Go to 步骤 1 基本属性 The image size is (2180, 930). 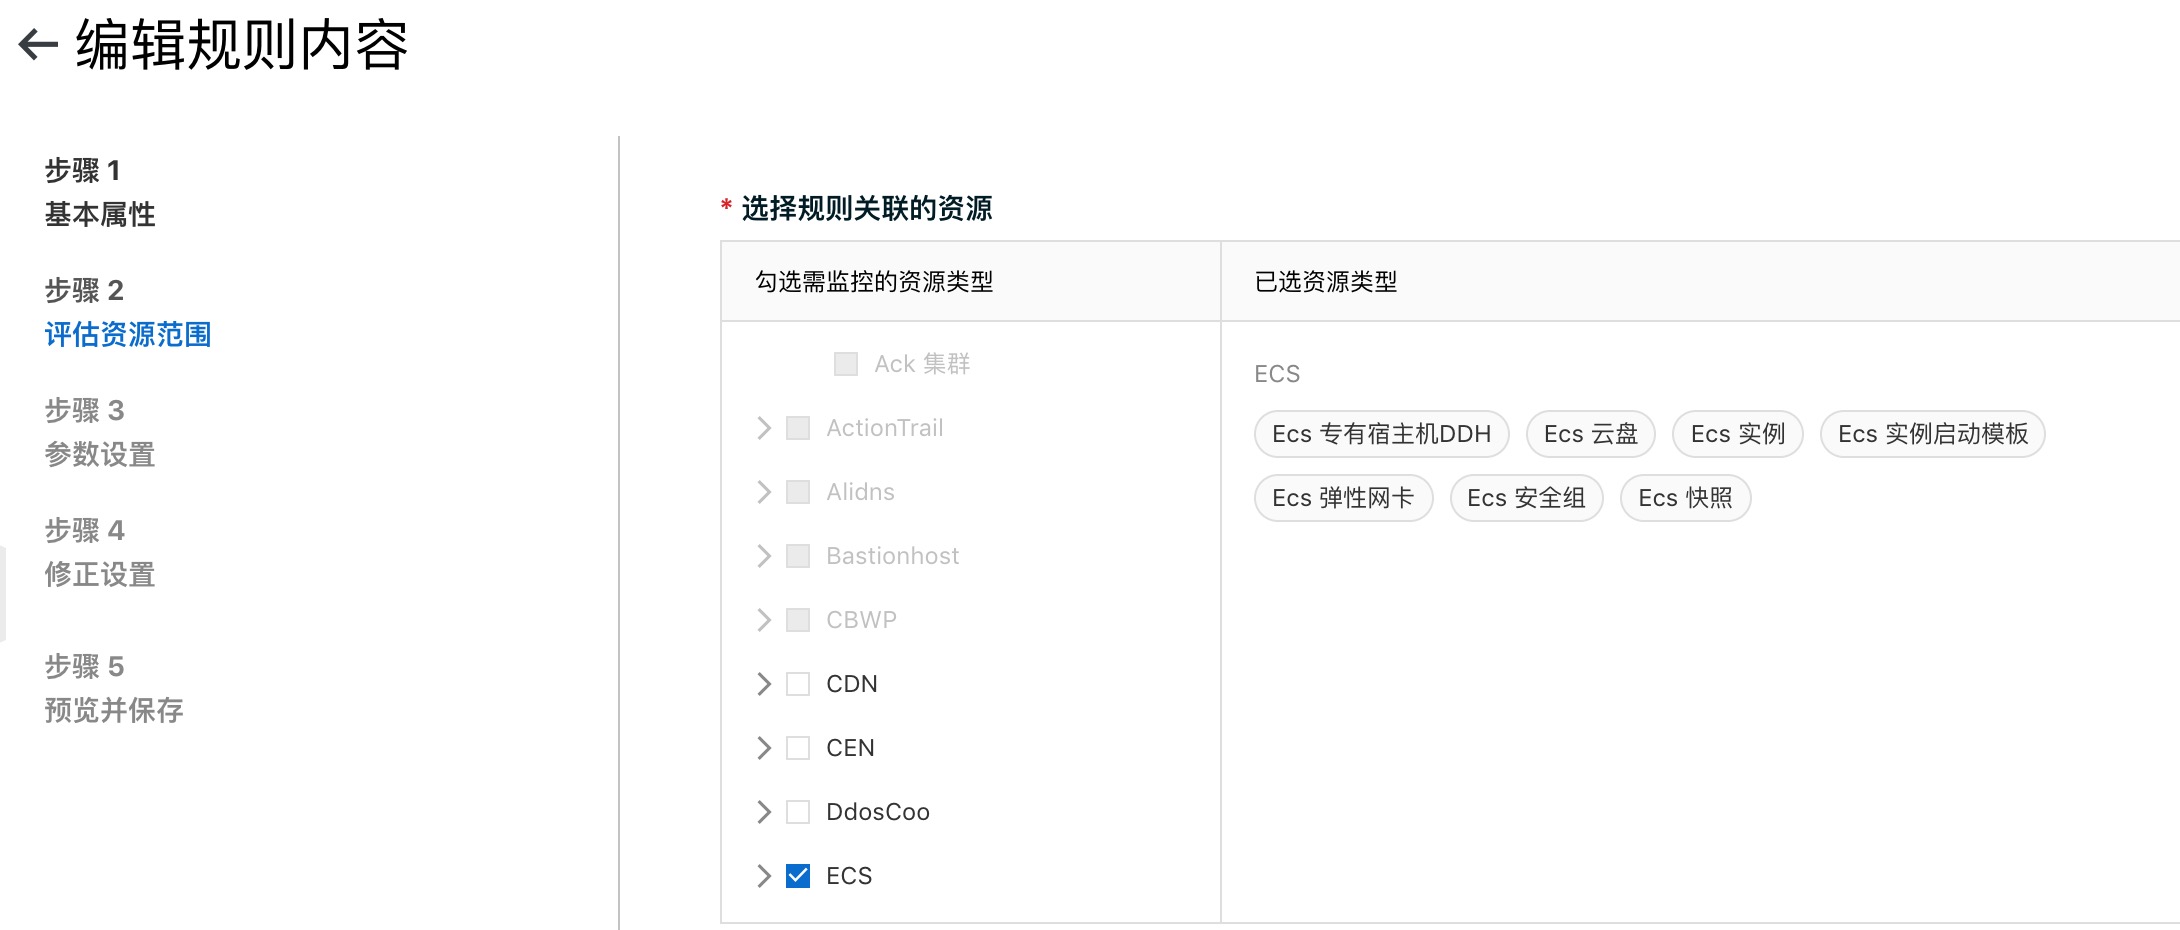(100, 192)
